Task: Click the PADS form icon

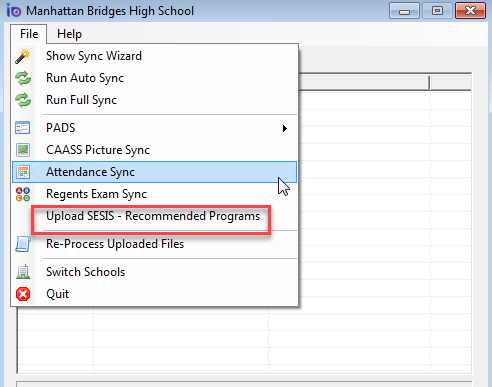Action: click(23, 128)
